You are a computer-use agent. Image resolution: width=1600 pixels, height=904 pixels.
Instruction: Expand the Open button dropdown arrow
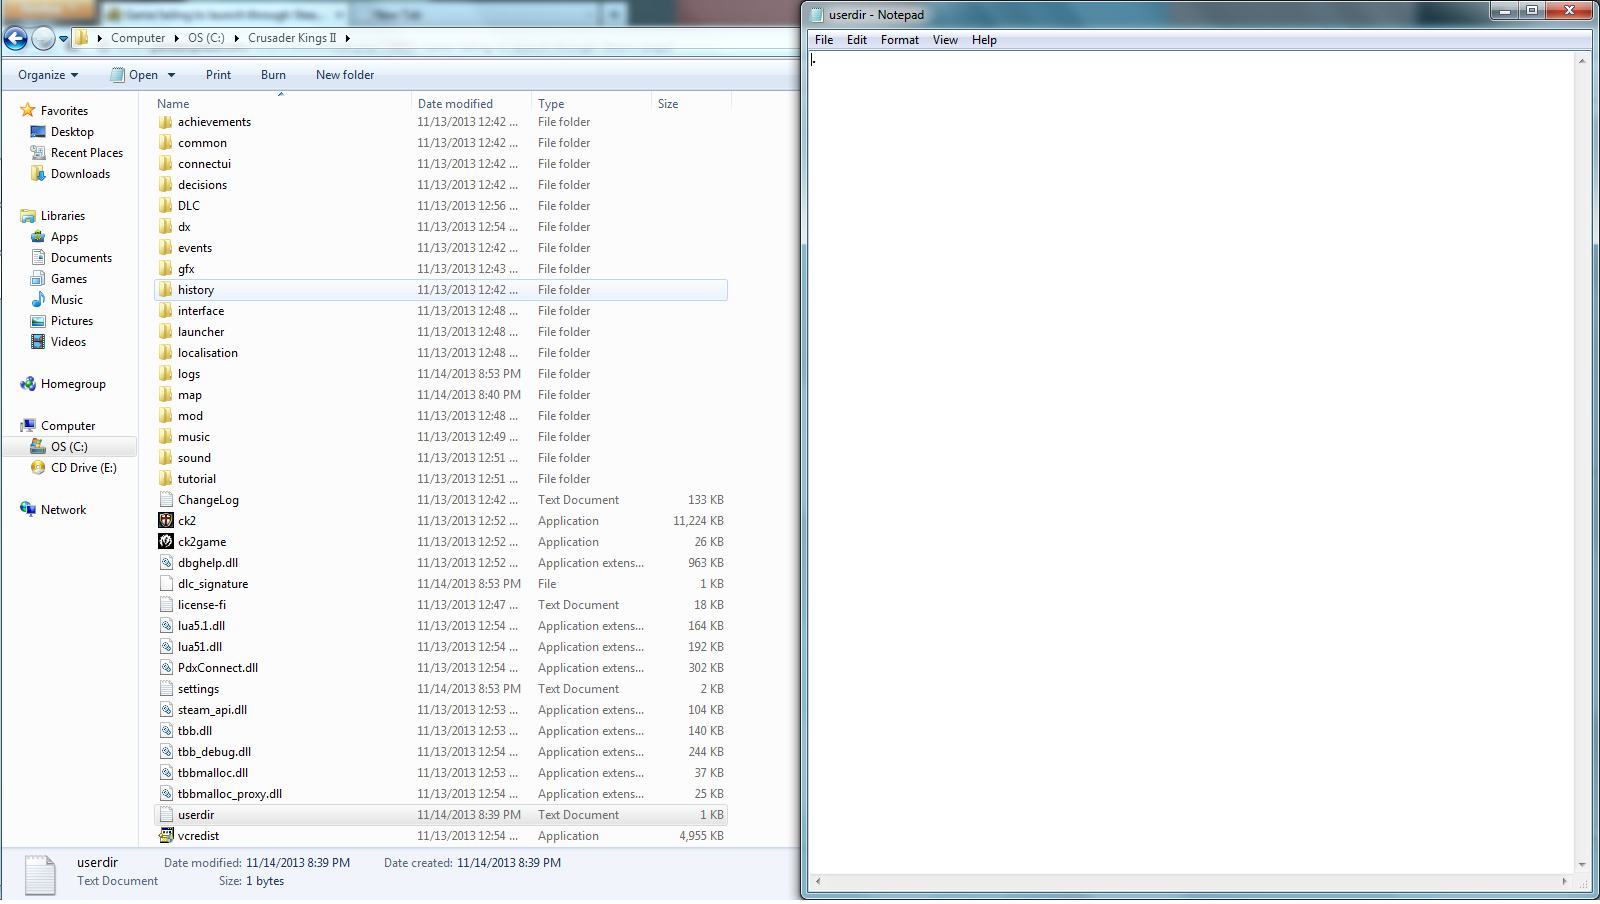(x=172, y=75)
